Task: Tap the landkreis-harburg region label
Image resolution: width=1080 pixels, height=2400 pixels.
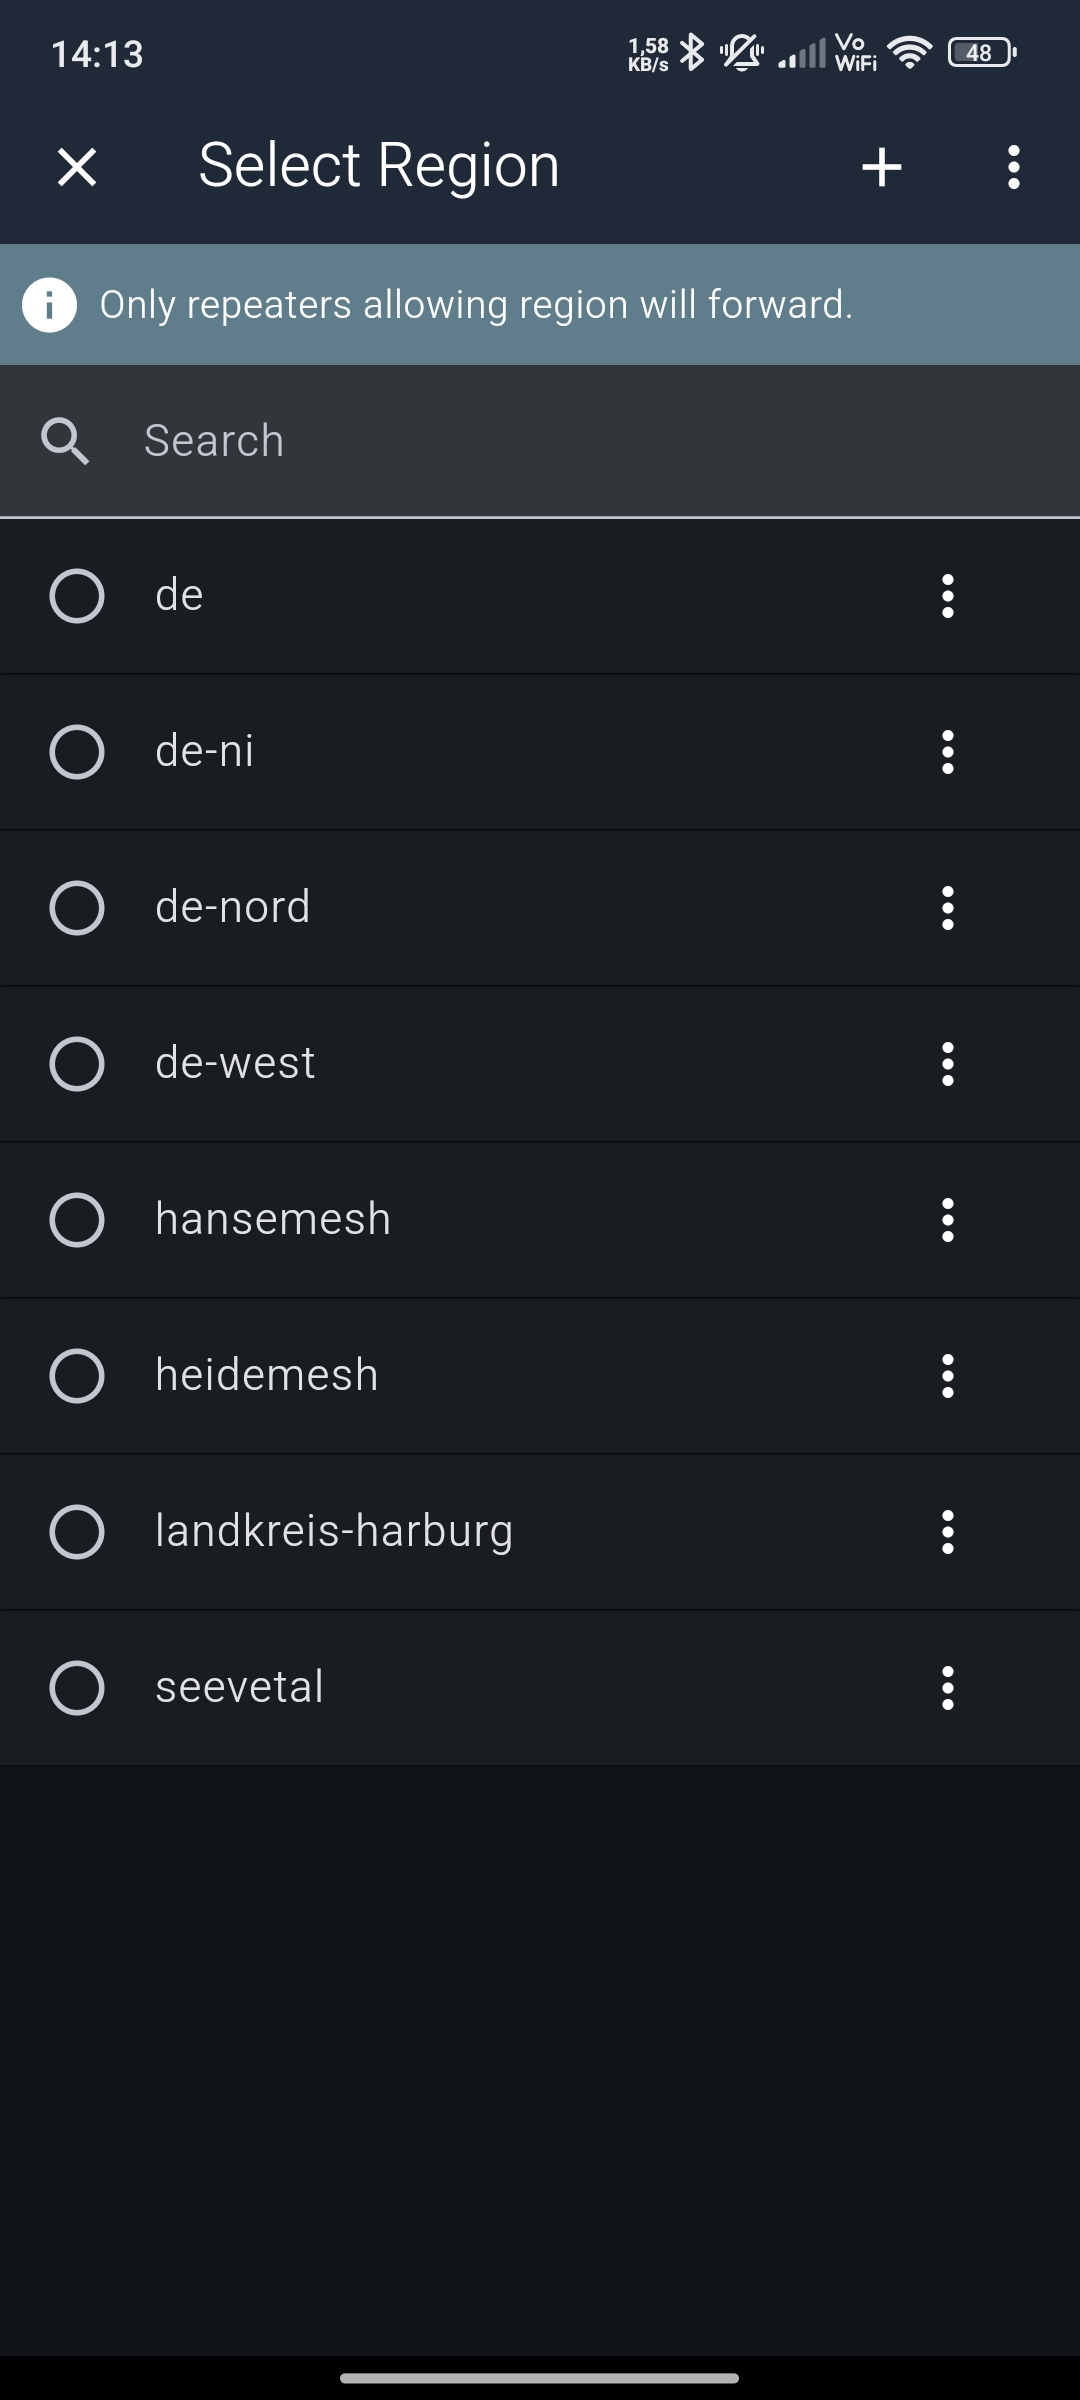Action: 334,1531
